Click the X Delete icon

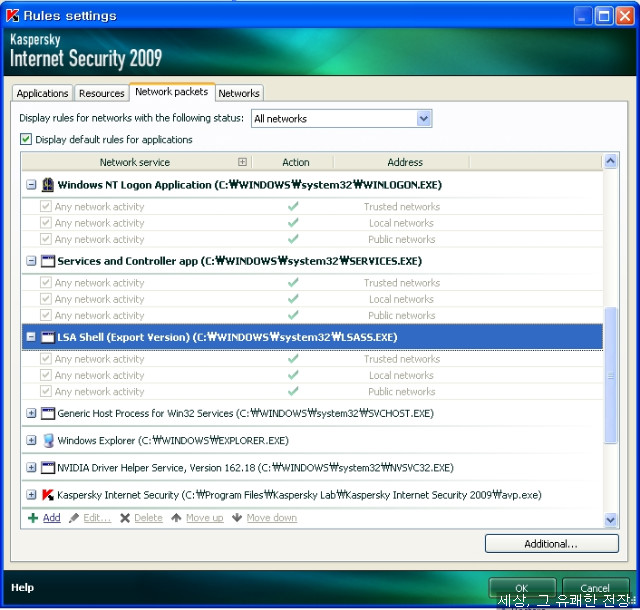click(125, 518)
